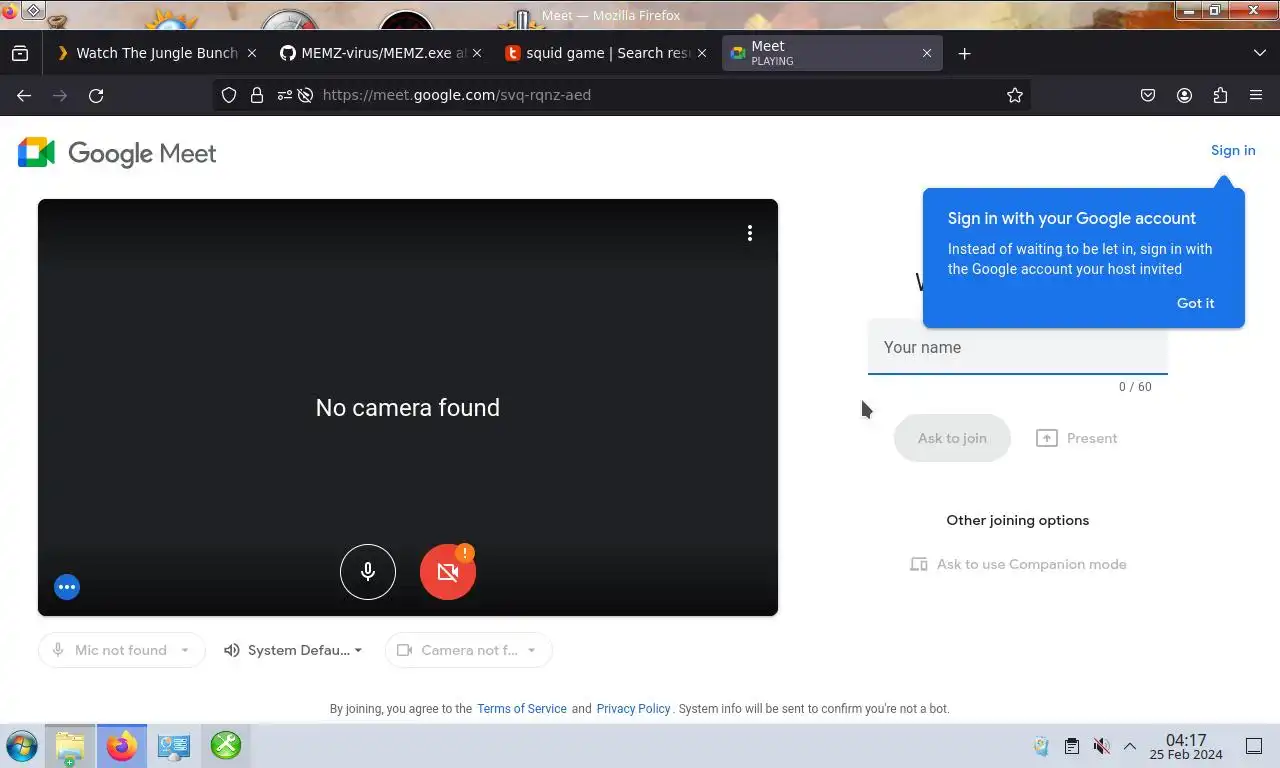
Task: Expand the System Default speaker dropdown
Action: 294,650
